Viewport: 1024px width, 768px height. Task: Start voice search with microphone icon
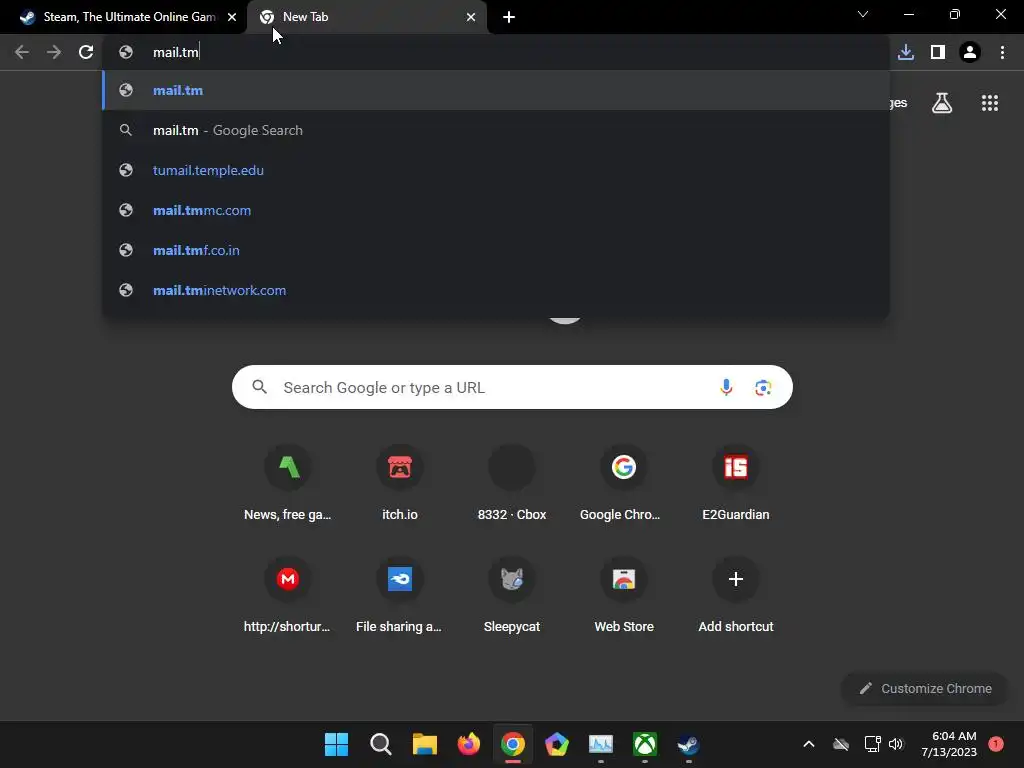(x=726, y=387)
